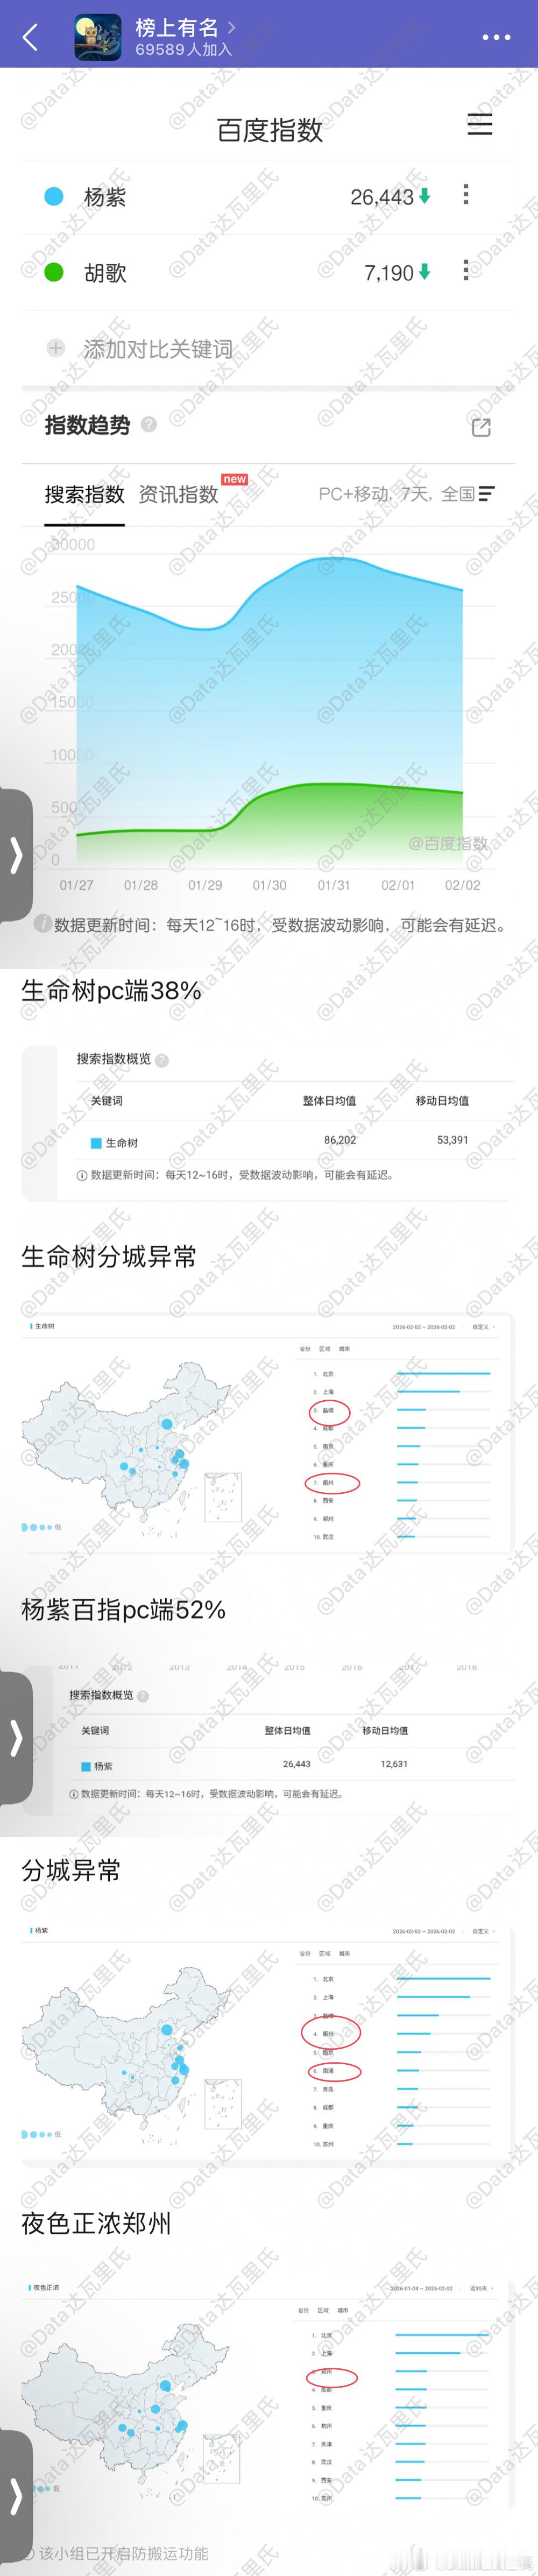
Task: Open the kebab menu for 杨紫
Action: click(x=465, y=195)
